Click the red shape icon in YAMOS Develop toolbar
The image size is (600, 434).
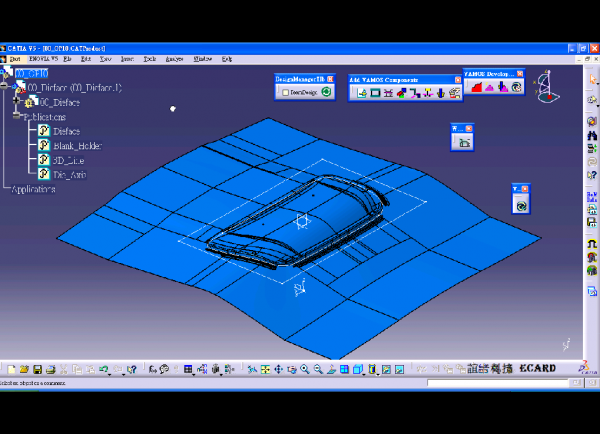(x=477, y=87)
